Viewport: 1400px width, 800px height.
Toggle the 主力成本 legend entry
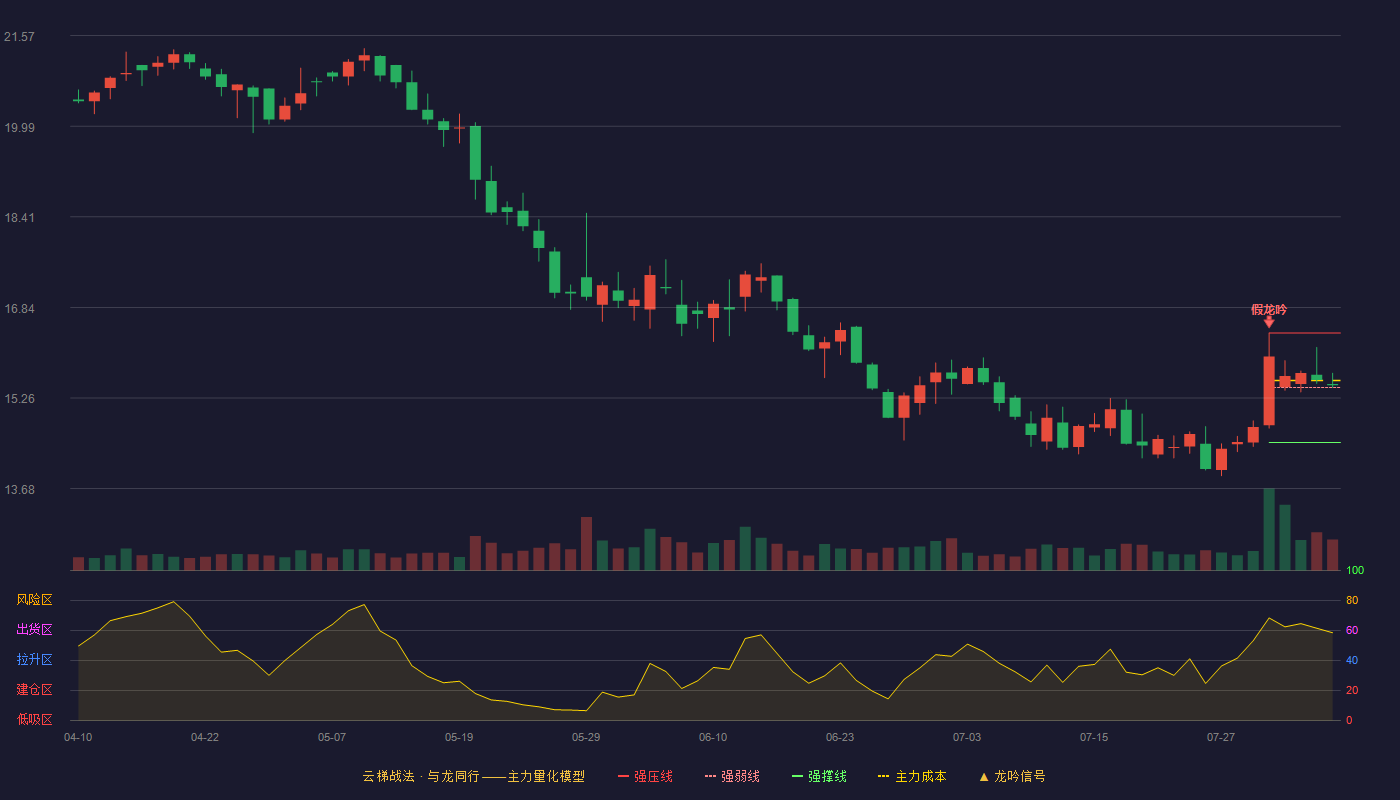pyautogui.click(x=912, y=776)
